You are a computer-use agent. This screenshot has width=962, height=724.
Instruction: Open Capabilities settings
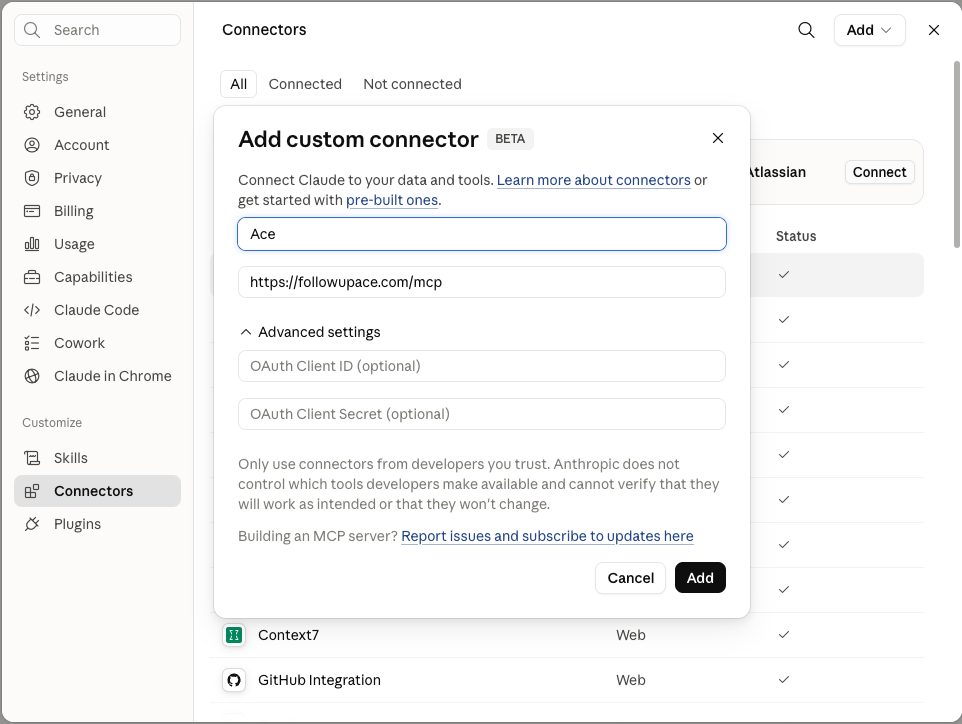[x=98, y=277]
